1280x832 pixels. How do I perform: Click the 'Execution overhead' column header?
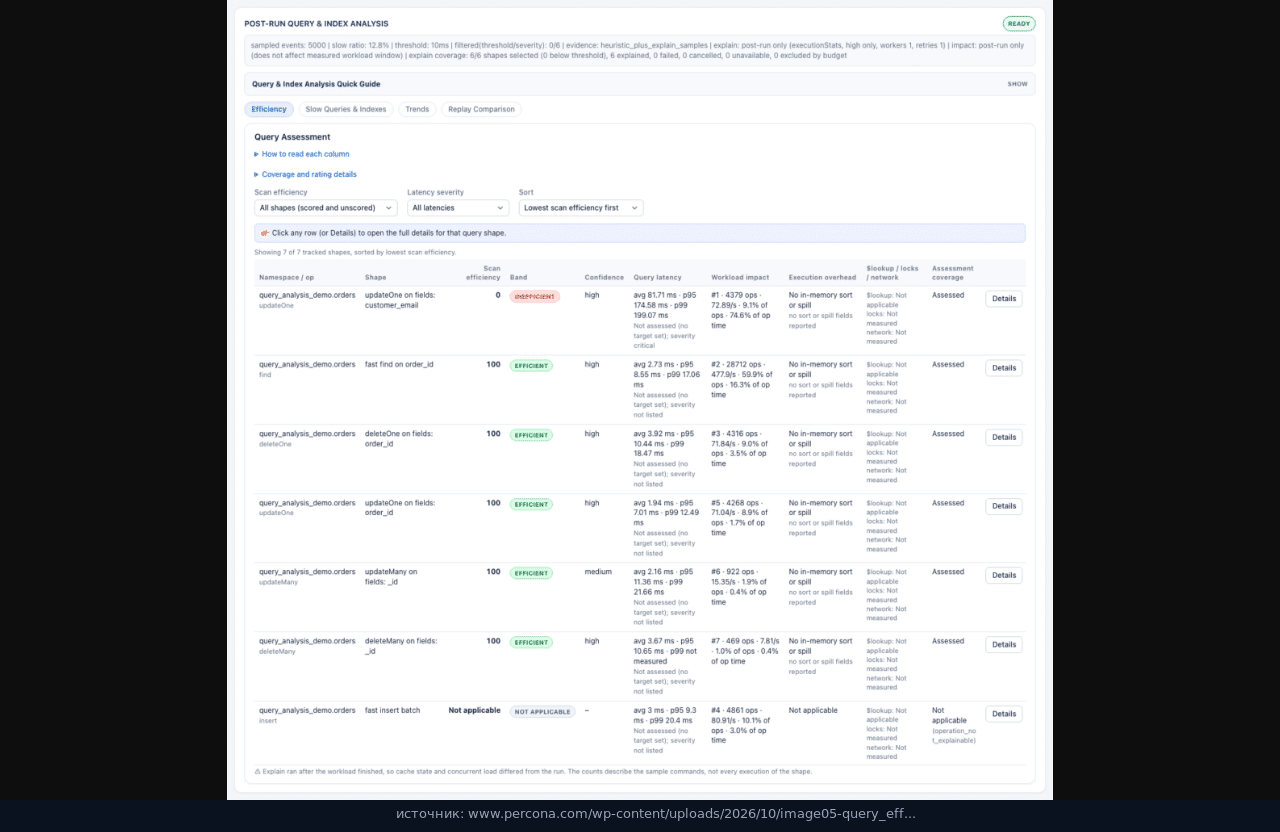pos(822,277)
